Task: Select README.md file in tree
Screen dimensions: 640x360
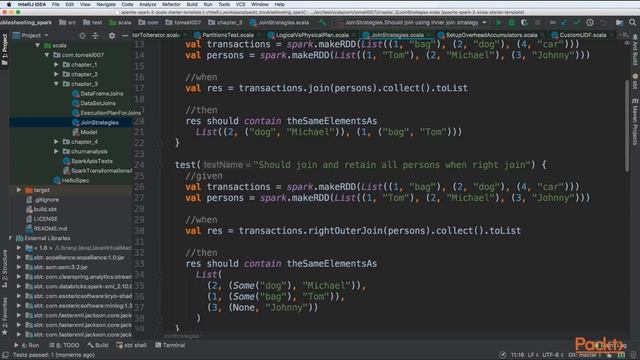Action: [x=47, y=228]
